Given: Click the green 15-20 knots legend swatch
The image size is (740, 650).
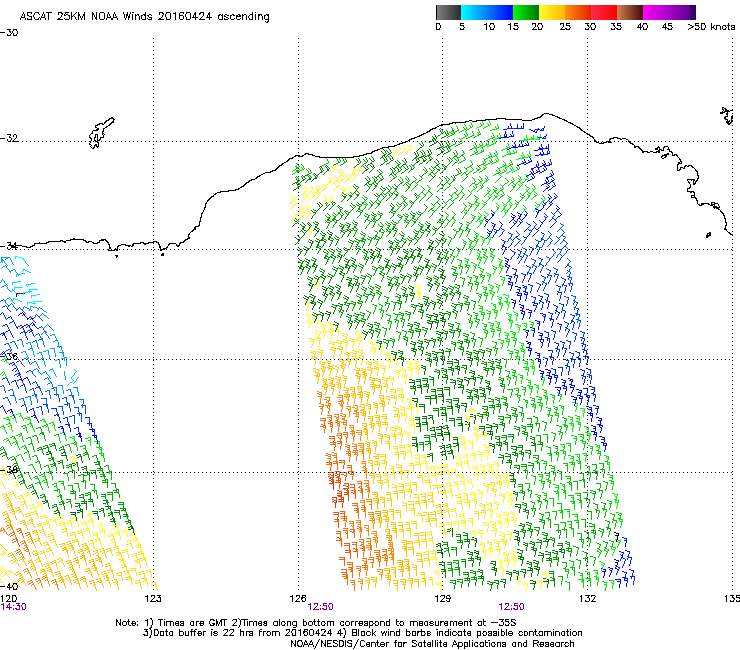Looking at the screenshot, I should point(526,12).
